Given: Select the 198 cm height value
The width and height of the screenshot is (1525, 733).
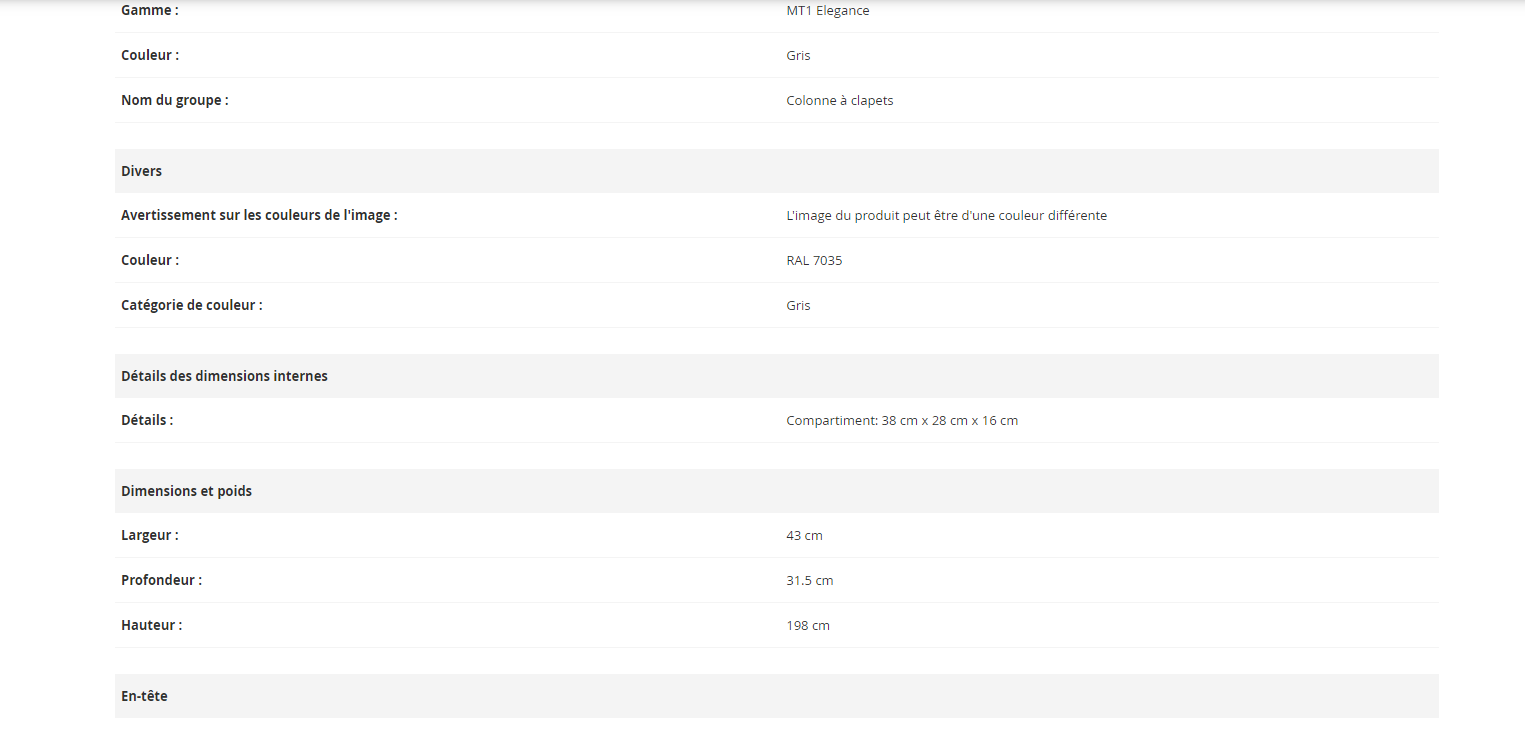Looking at the screenshot, I should 808,626.
